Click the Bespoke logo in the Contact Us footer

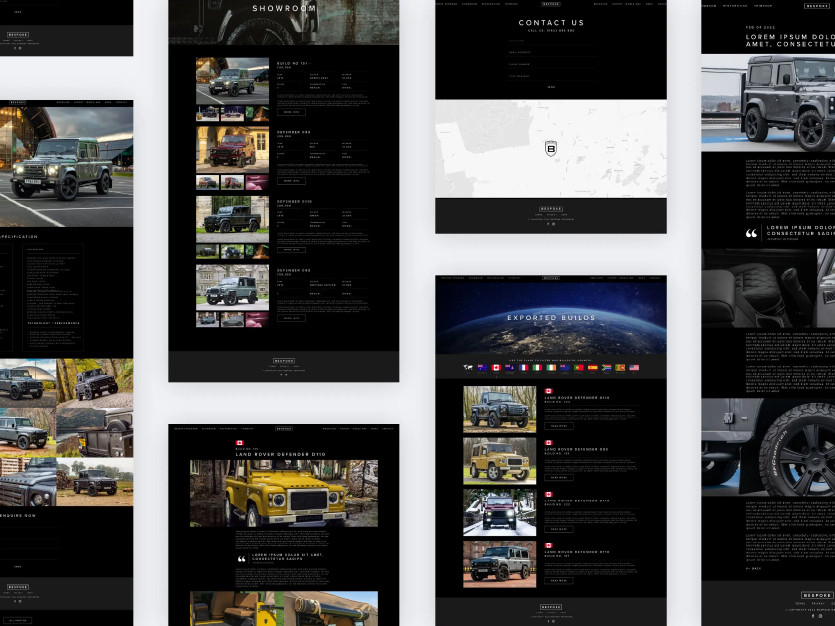(x=551, y=209)
